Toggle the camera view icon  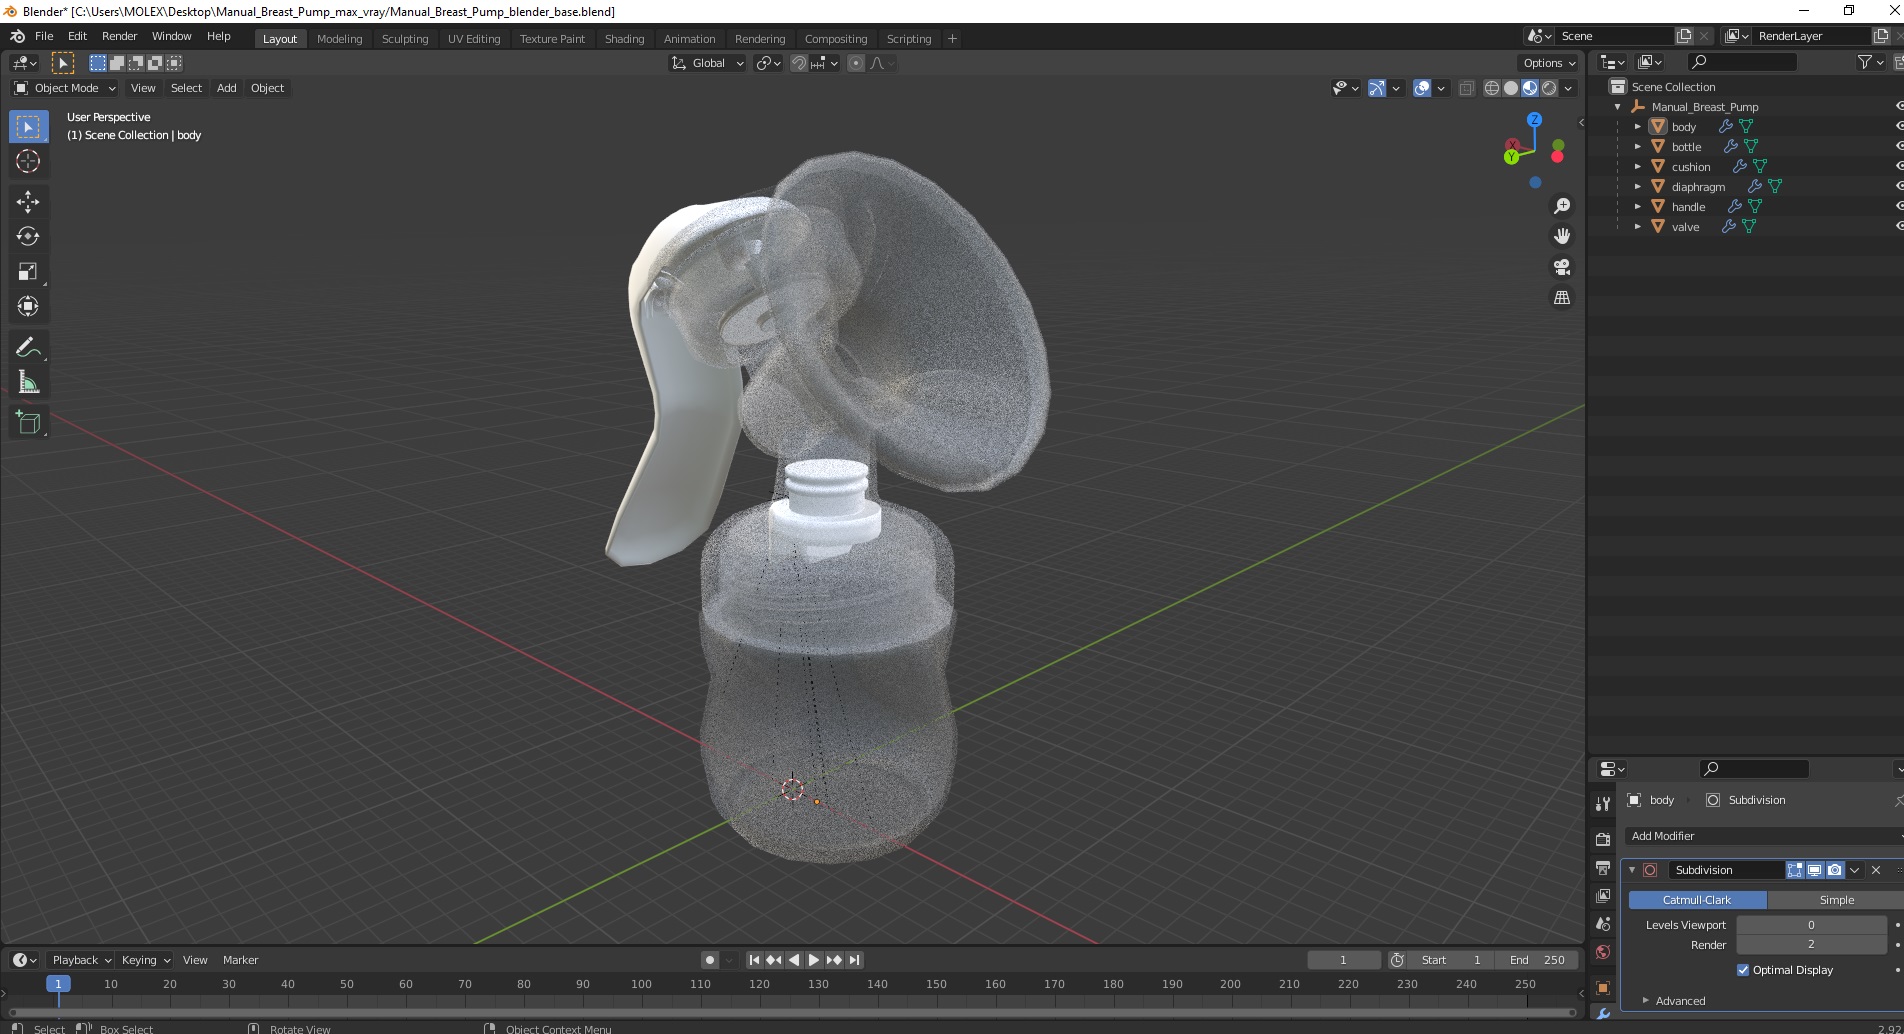click(x=1561, y=267)
